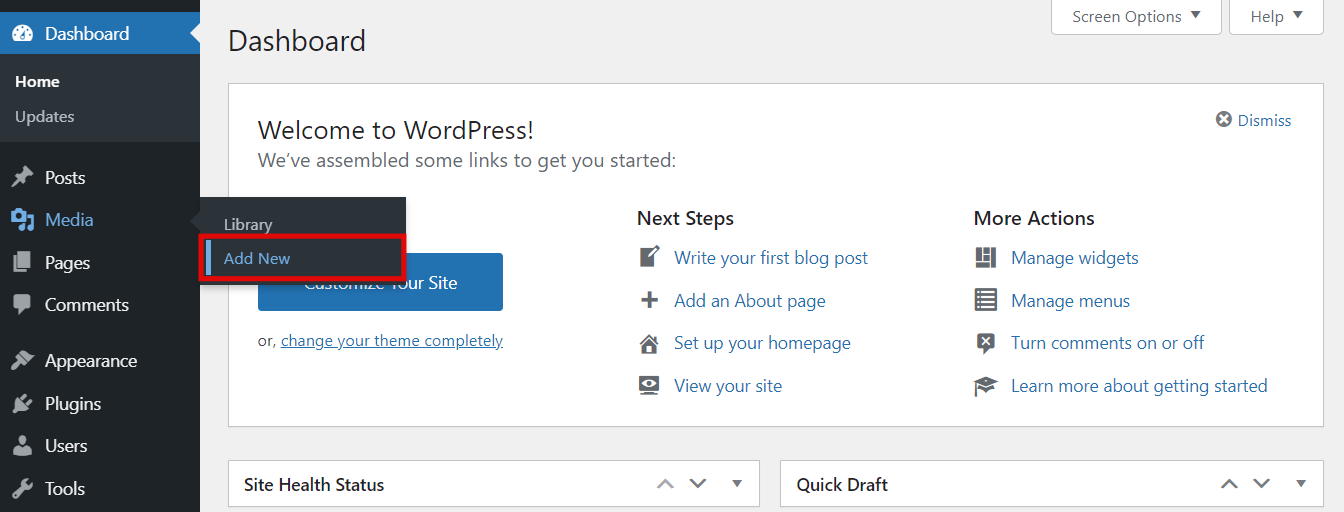Follow the 'change your theme completely' link
This screenshot has height=512, width=1344.
coord(391,341)
